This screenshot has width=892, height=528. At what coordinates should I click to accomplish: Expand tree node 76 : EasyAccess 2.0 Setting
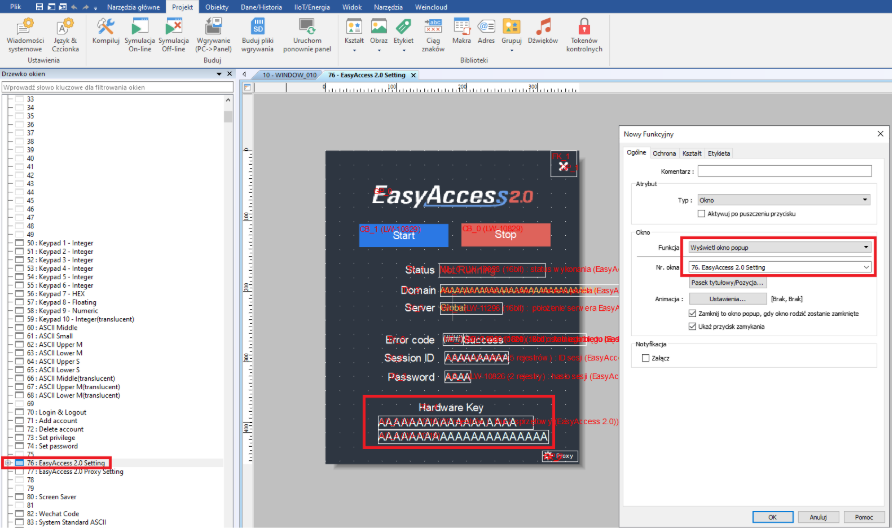click(x=8, y=463)
